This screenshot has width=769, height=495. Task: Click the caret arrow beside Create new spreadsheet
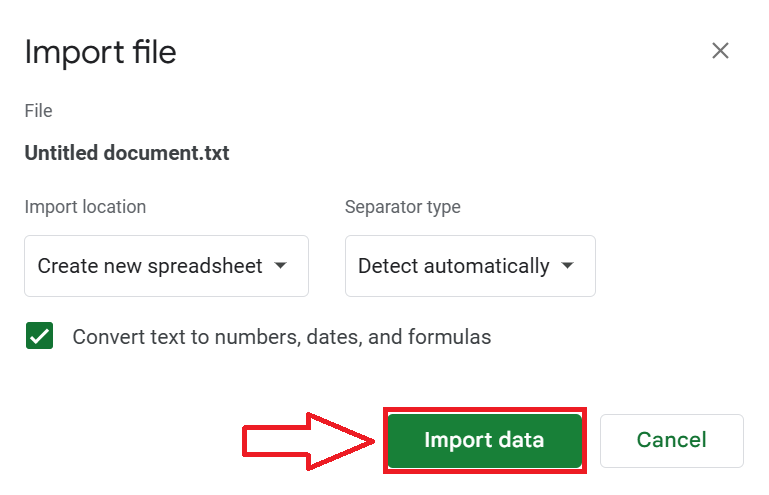pos(281,266)
